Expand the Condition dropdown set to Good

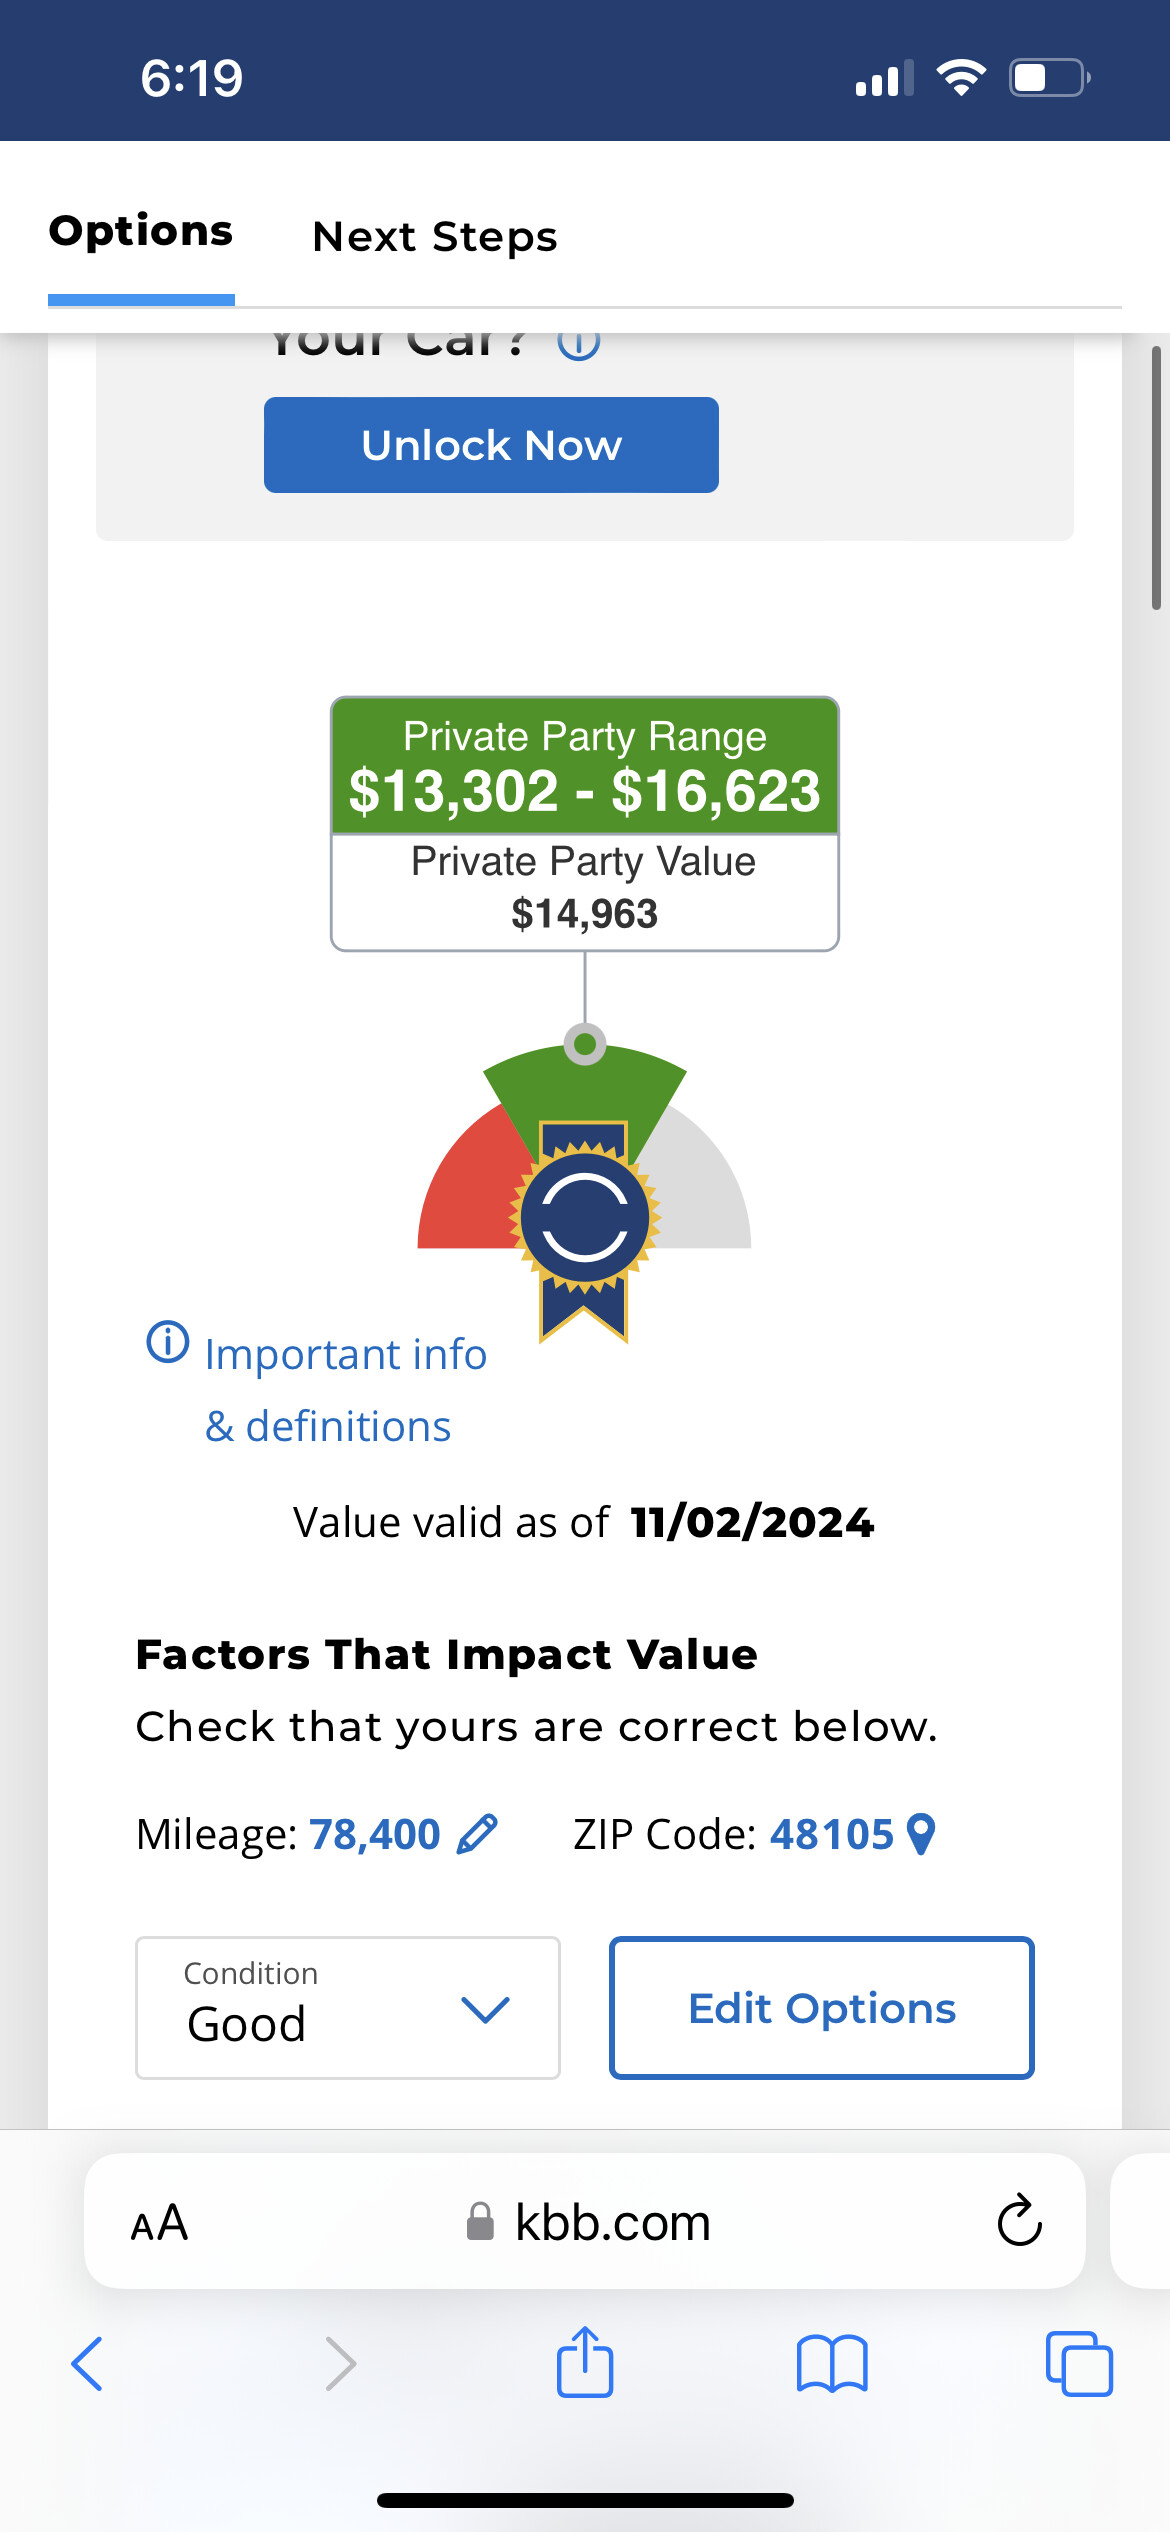click(x=347, y=2007)
